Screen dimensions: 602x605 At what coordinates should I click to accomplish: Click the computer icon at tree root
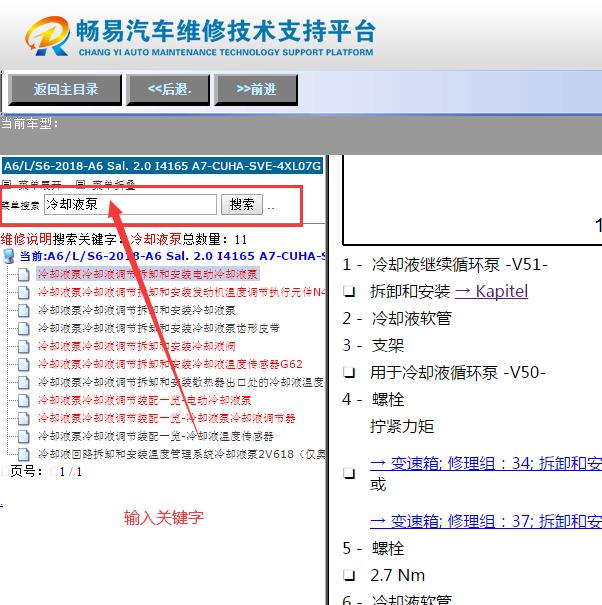tap(9, 256)
